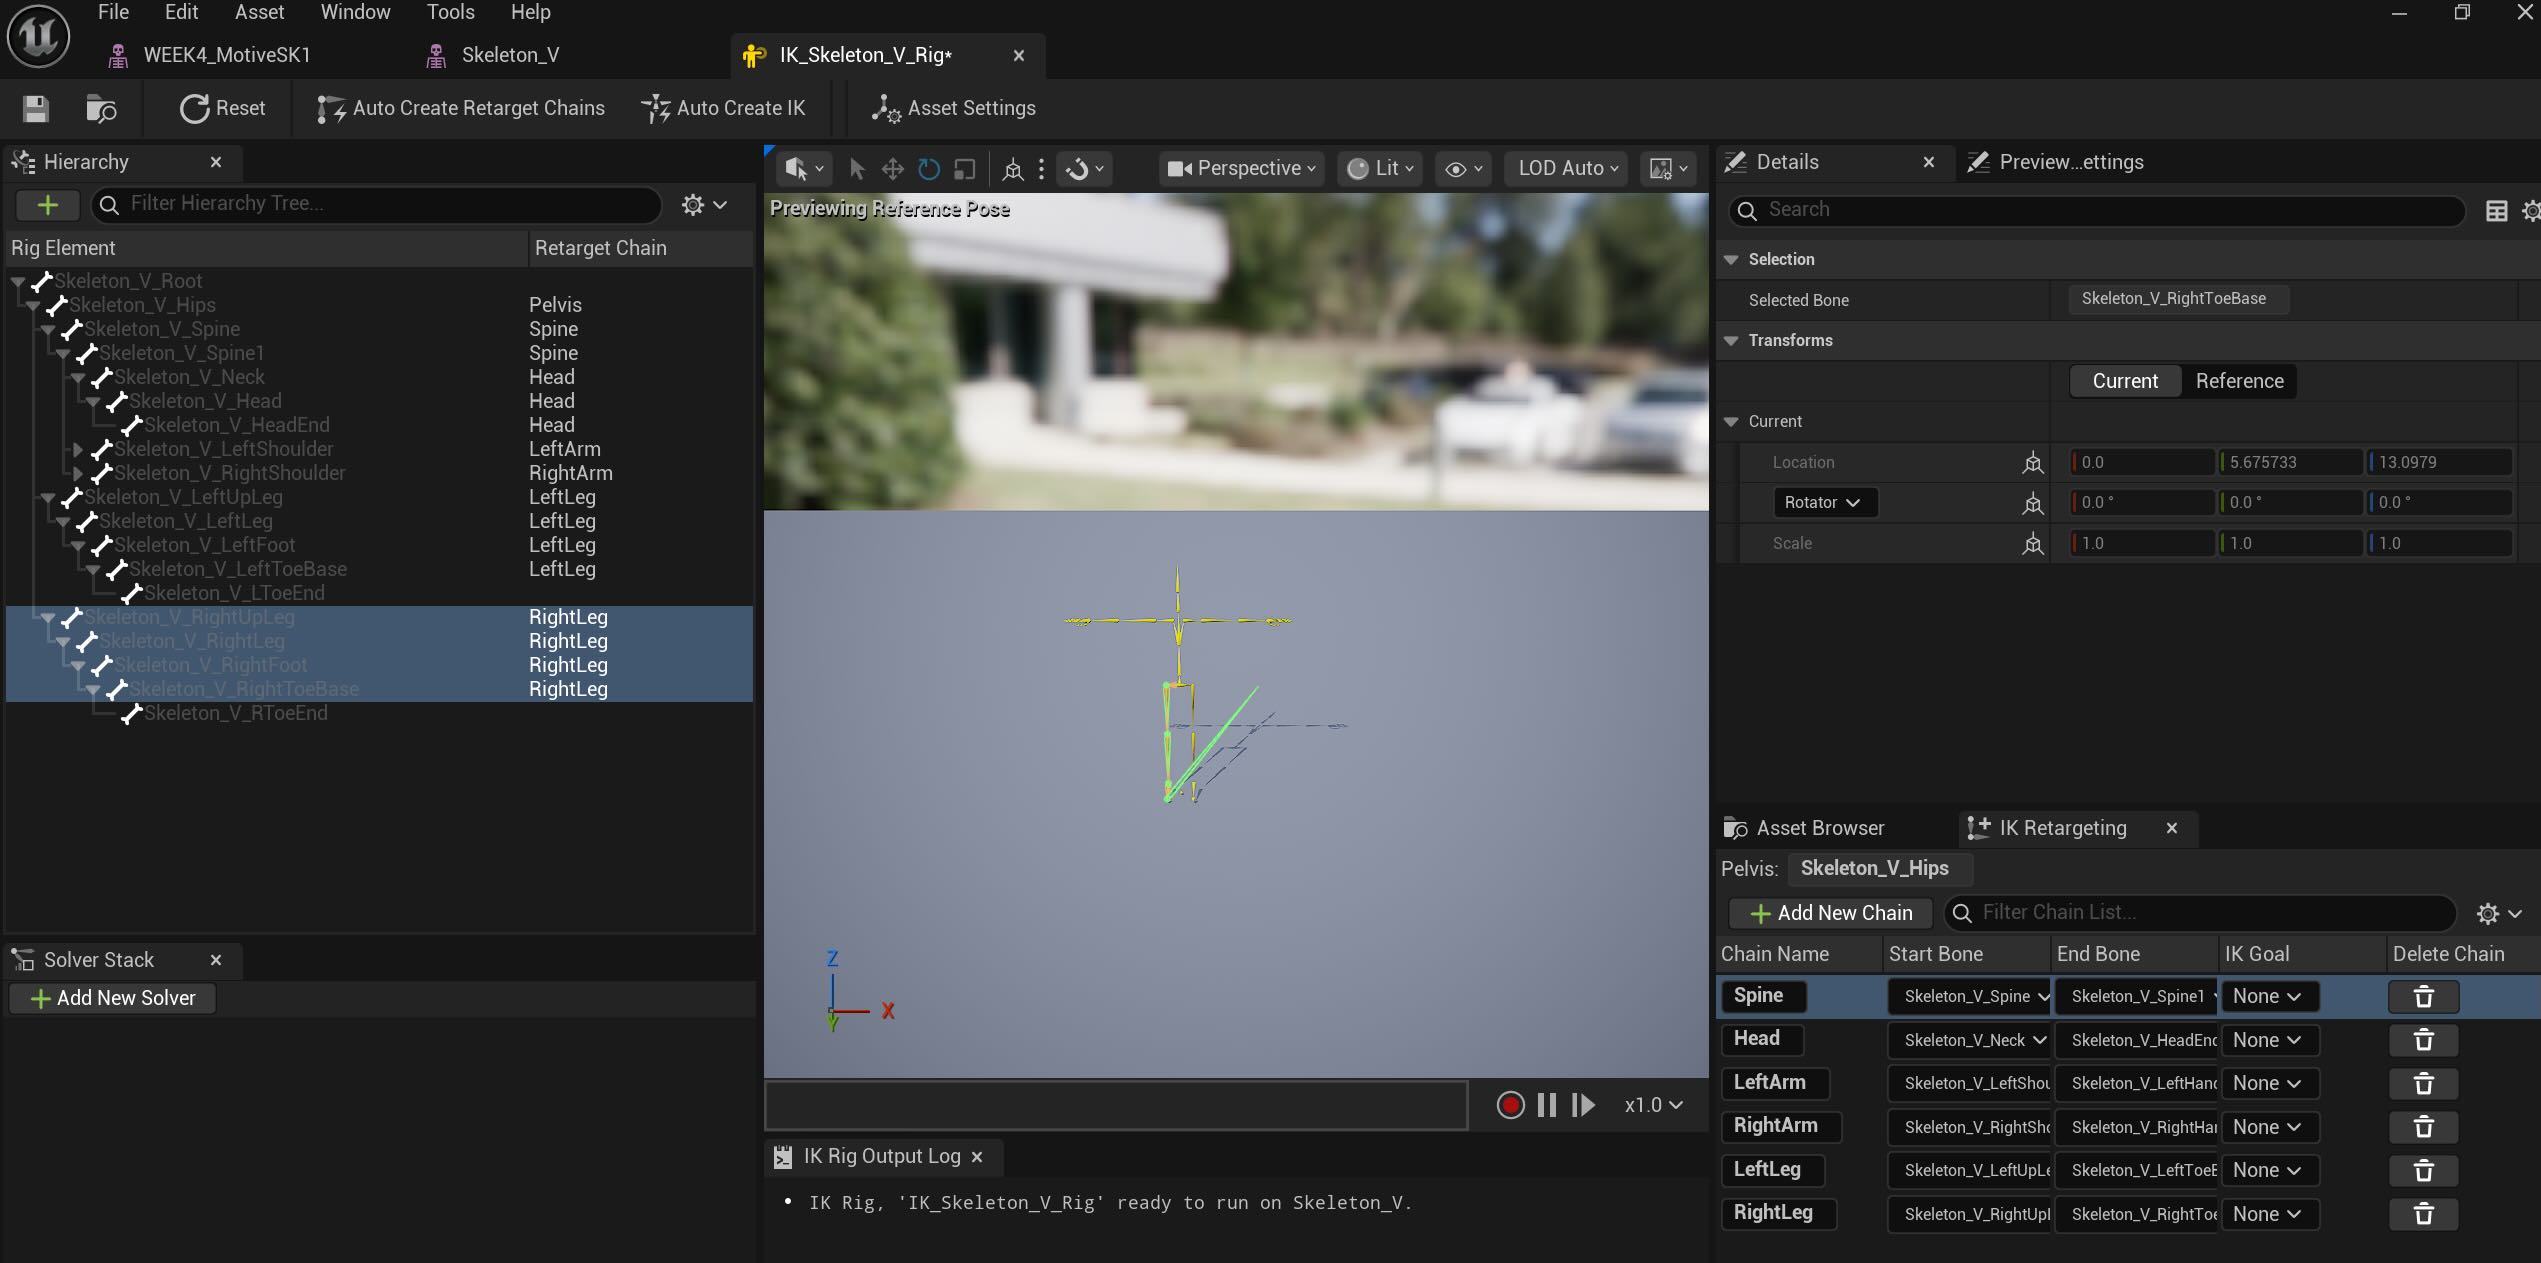Select the translate (move) tool in viewport

[x=892, y=169]
